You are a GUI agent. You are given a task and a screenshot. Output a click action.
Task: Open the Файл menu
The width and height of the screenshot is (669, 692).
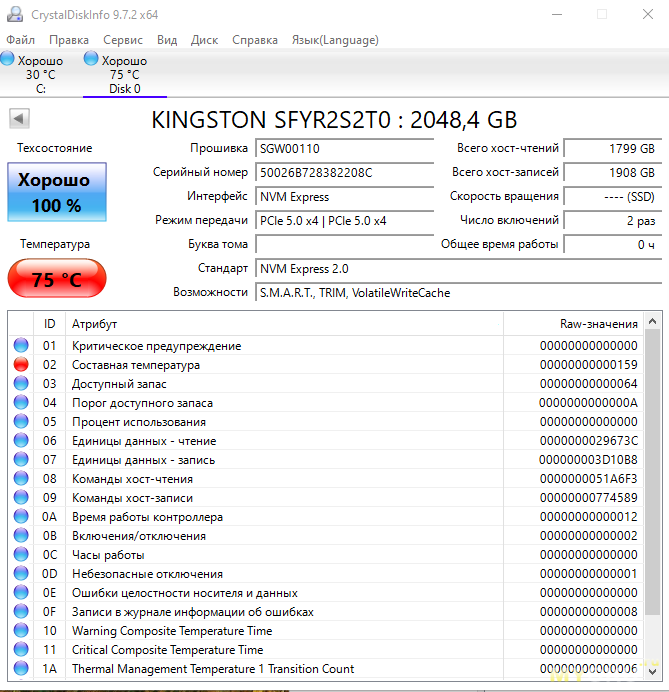tap(20, 40)
